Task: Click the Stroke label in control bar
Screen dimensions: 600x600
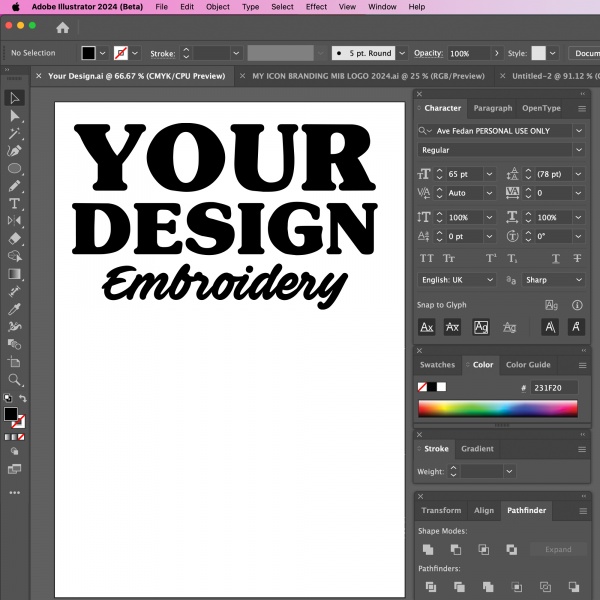Action: click(163, 54)
